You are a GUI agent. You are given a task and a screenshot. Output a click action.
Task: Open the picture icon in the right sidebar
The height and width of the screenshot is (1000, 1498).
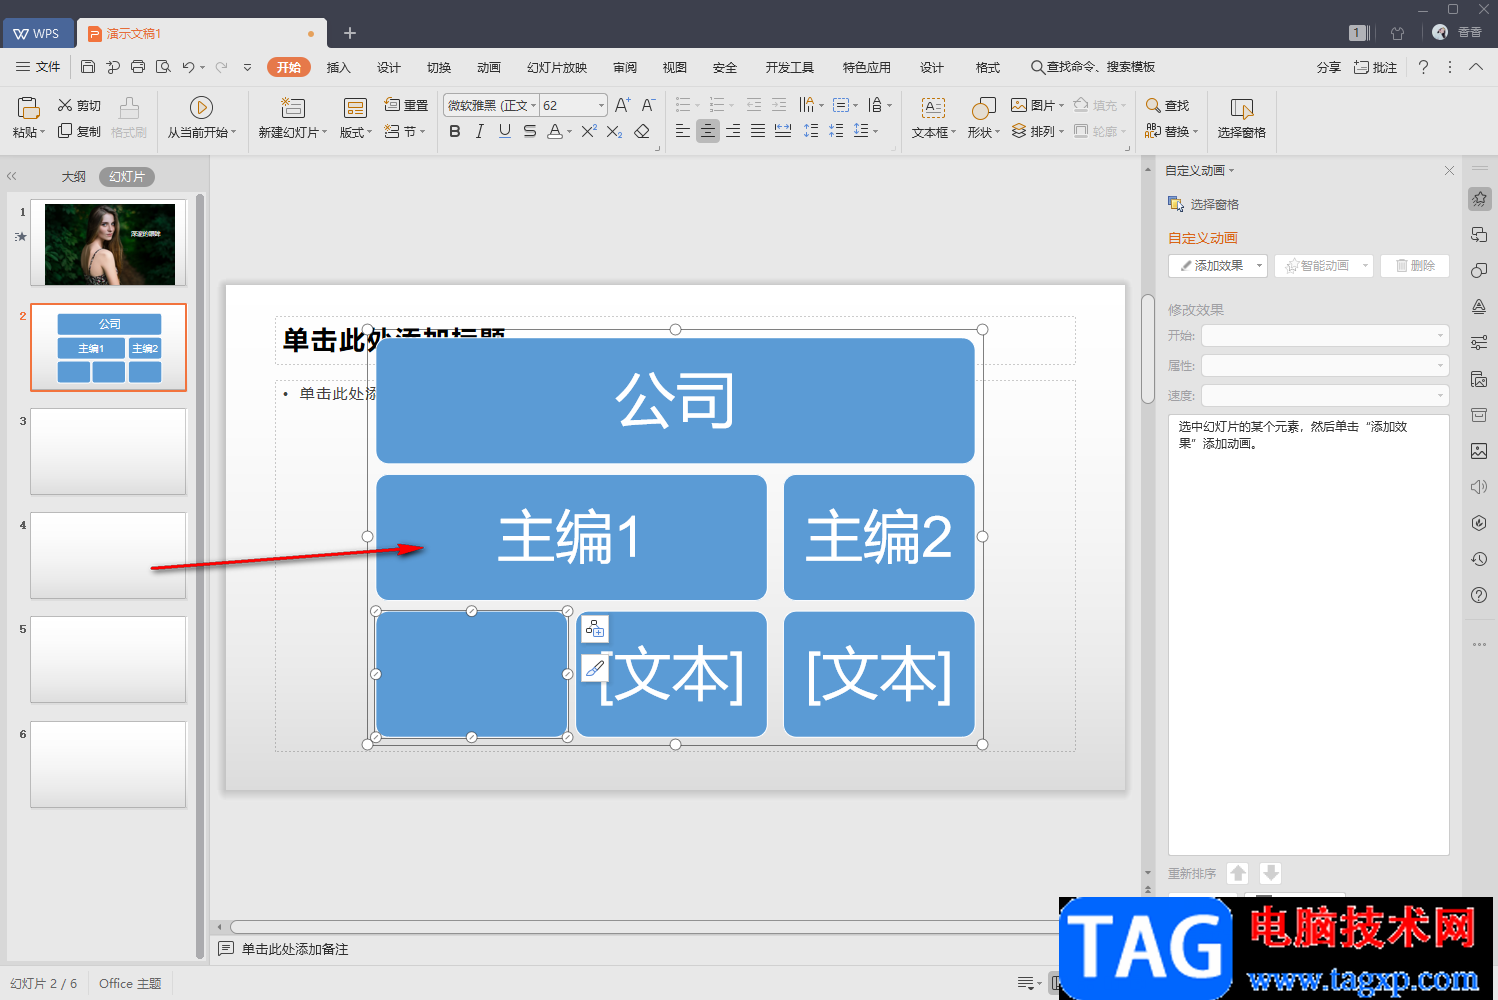coord(1479,451)
